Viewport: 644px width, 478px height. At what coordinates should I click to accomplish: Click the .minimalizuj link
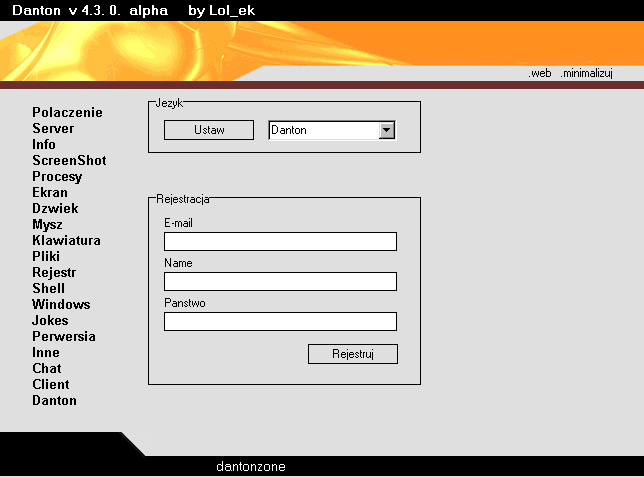click(x=586, y=74)
